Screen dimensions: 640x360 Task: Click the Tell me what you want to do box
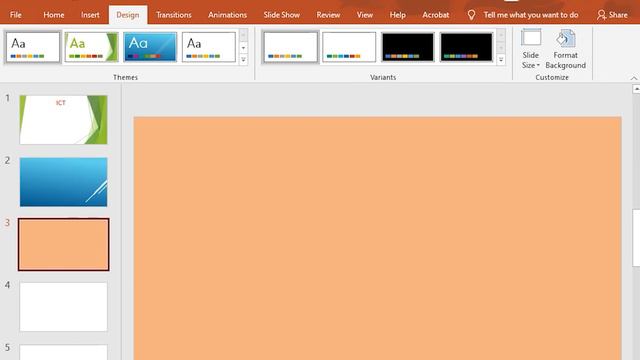tap(531, 15)
